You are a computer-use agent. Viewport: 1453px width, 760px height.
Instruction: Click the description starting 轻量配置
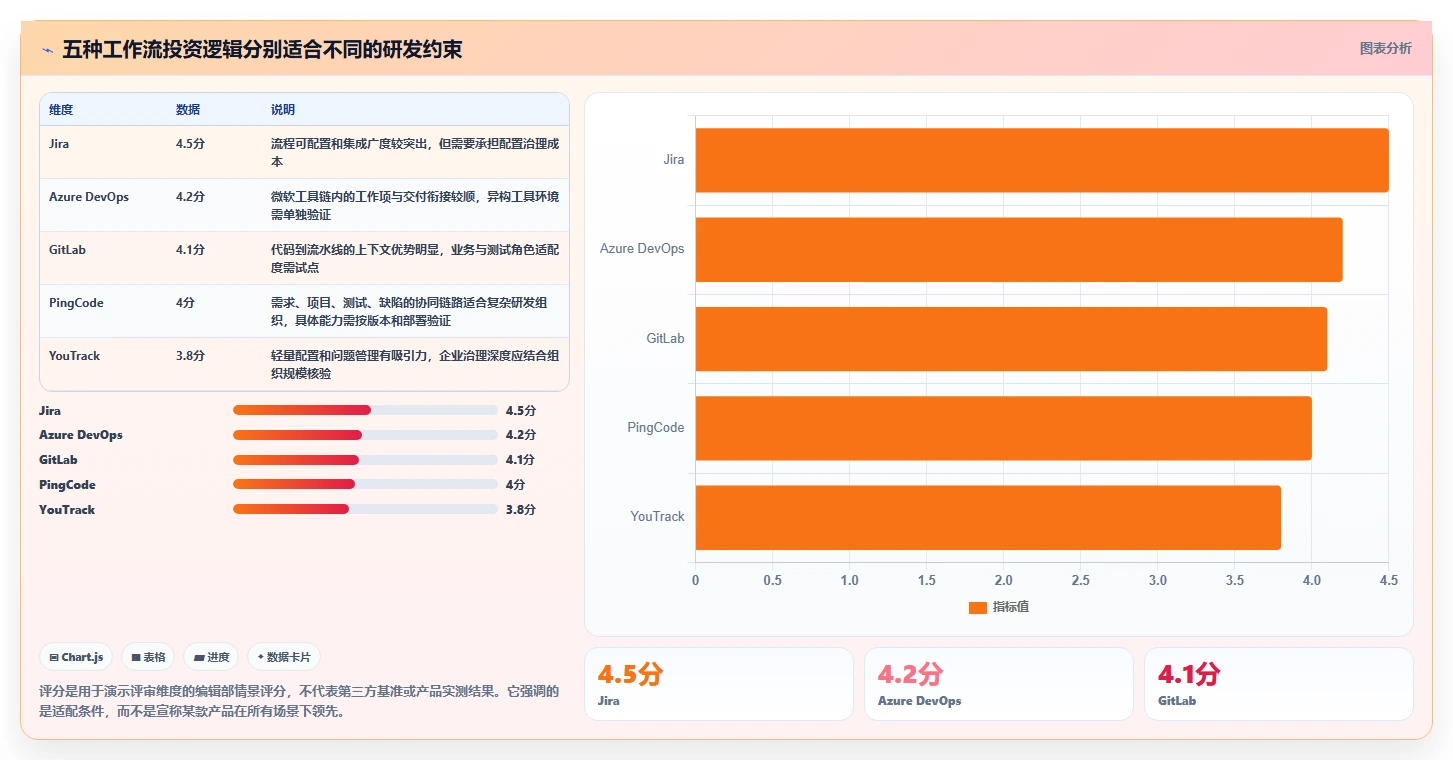tap(415, 365)
